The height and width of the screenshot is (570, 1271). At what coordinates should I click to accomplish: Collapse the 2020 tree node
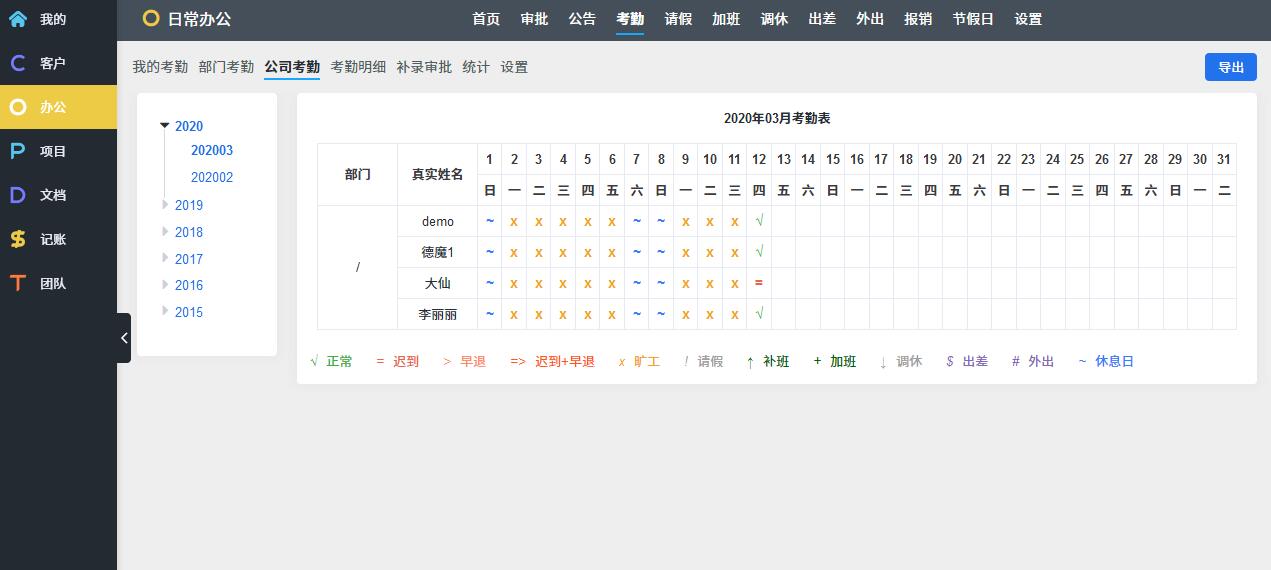(x=165, y=126)
